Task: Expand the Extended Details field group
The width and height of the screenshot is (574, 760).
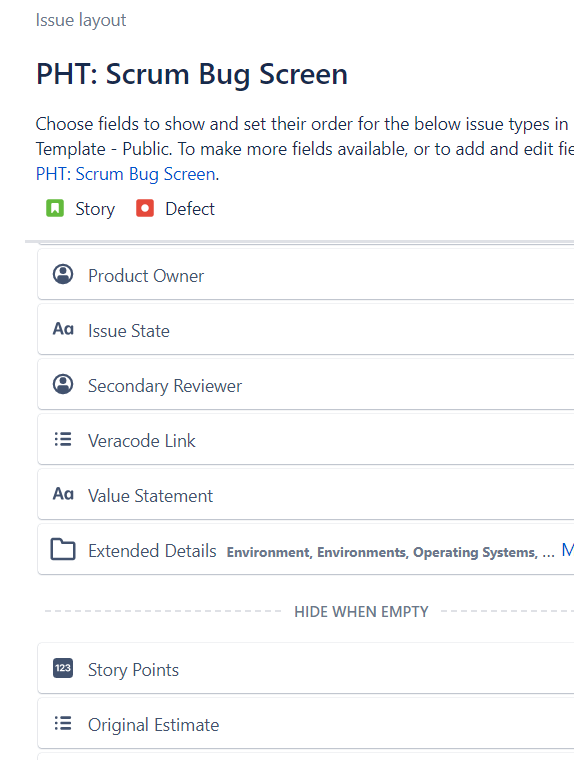Action: 306,549
